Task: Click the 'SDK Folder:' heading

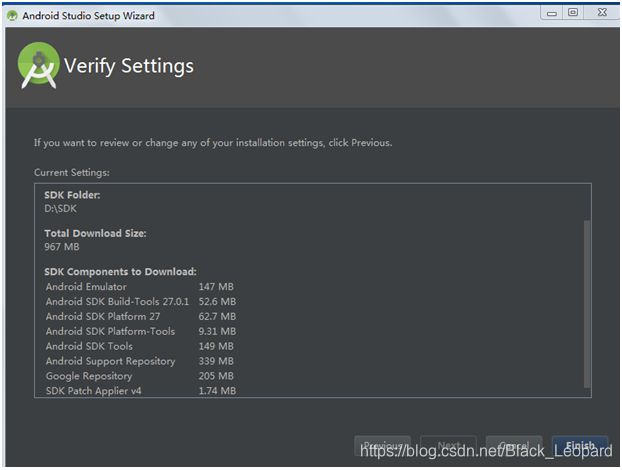Action: [x=72, y=195]
